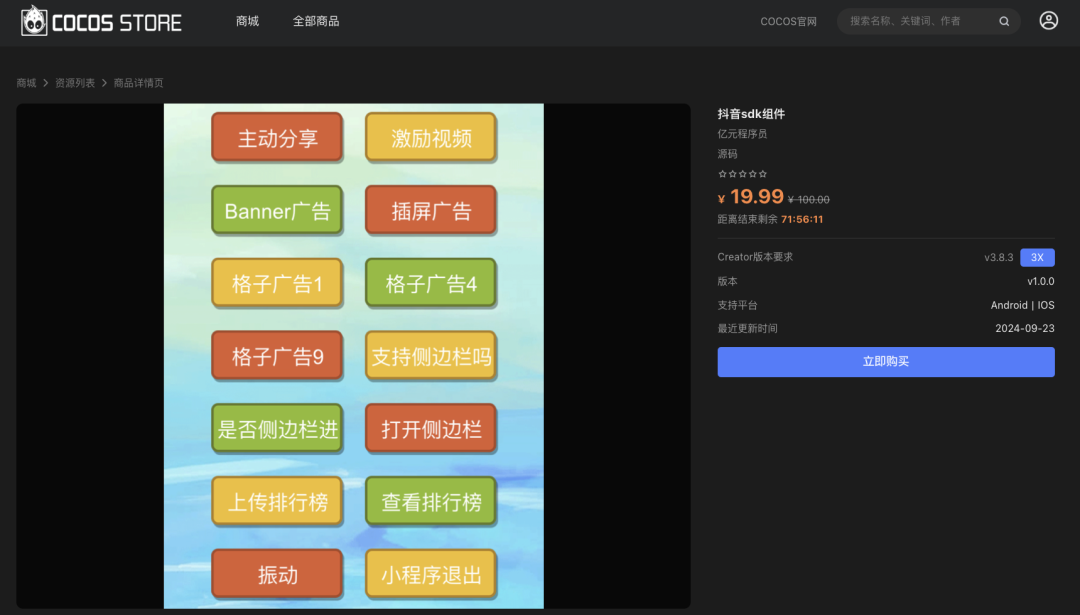Click the v3.8.3 version value

click(x=999, y=258)
